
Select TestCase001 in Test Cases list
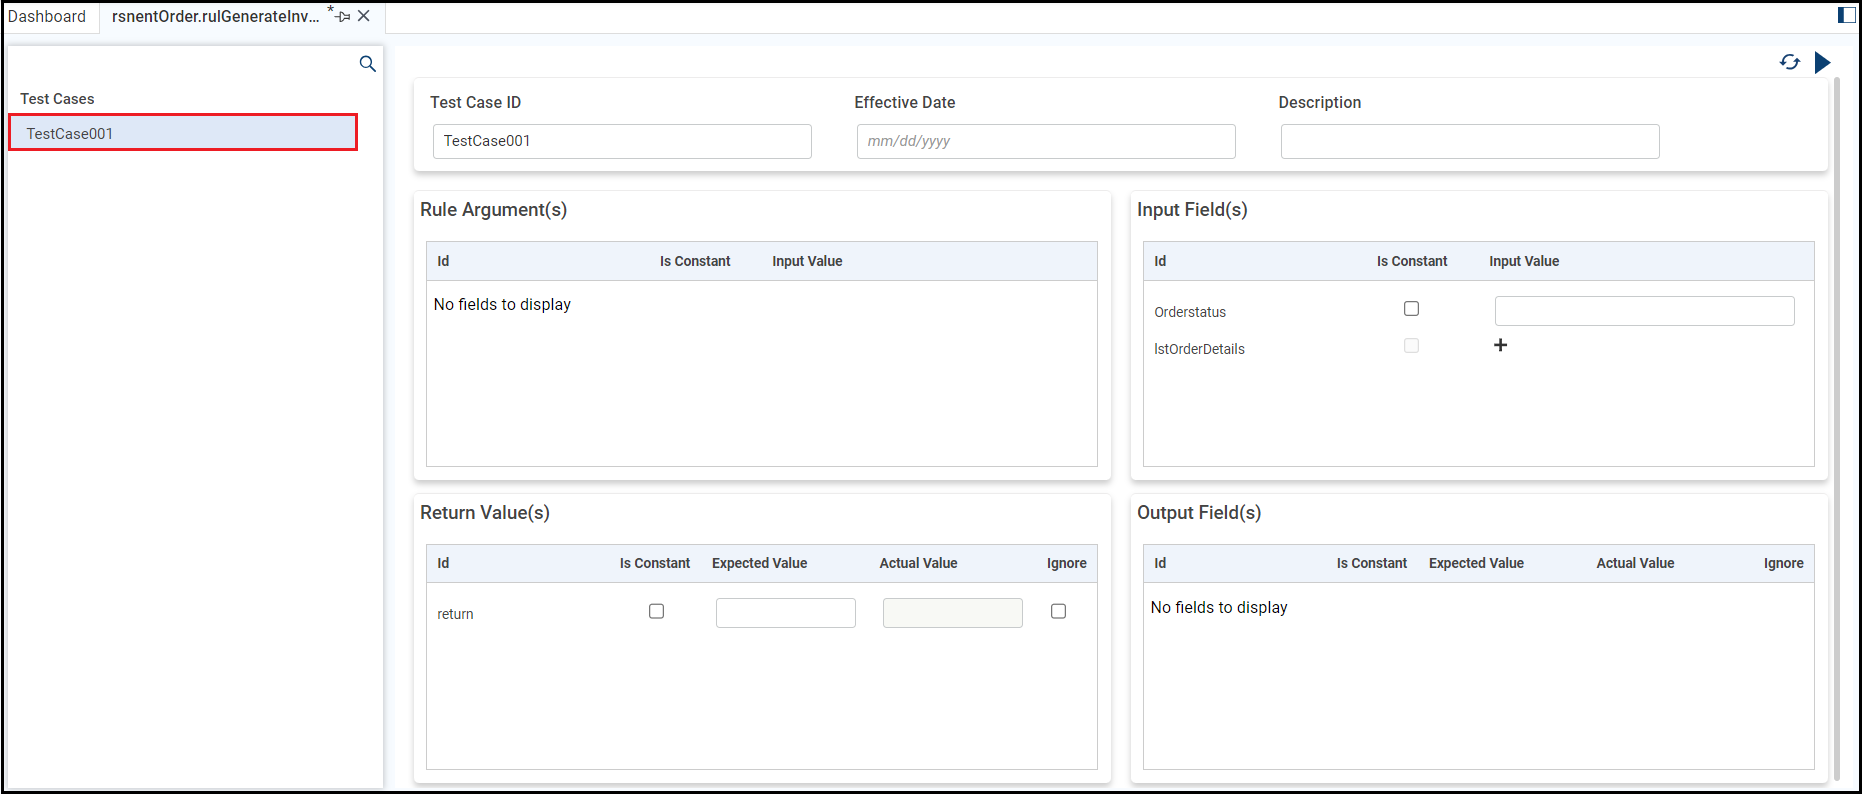pos(183,133)
